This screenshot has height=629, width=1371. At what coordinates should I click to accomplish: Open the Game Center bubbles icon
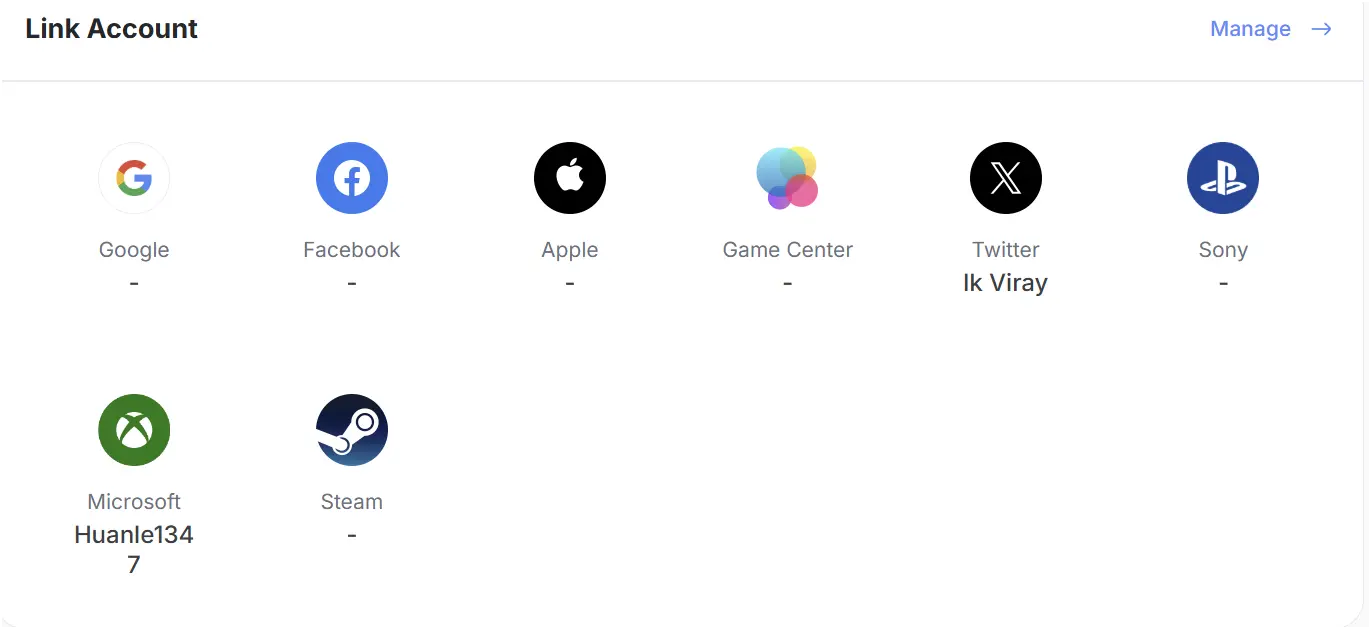(787, 178)
